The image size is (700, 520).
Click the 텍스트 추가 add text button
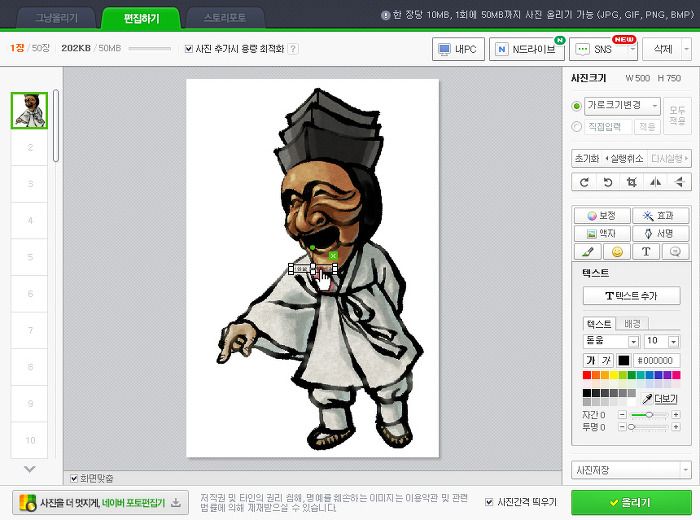tap(631, 295)
